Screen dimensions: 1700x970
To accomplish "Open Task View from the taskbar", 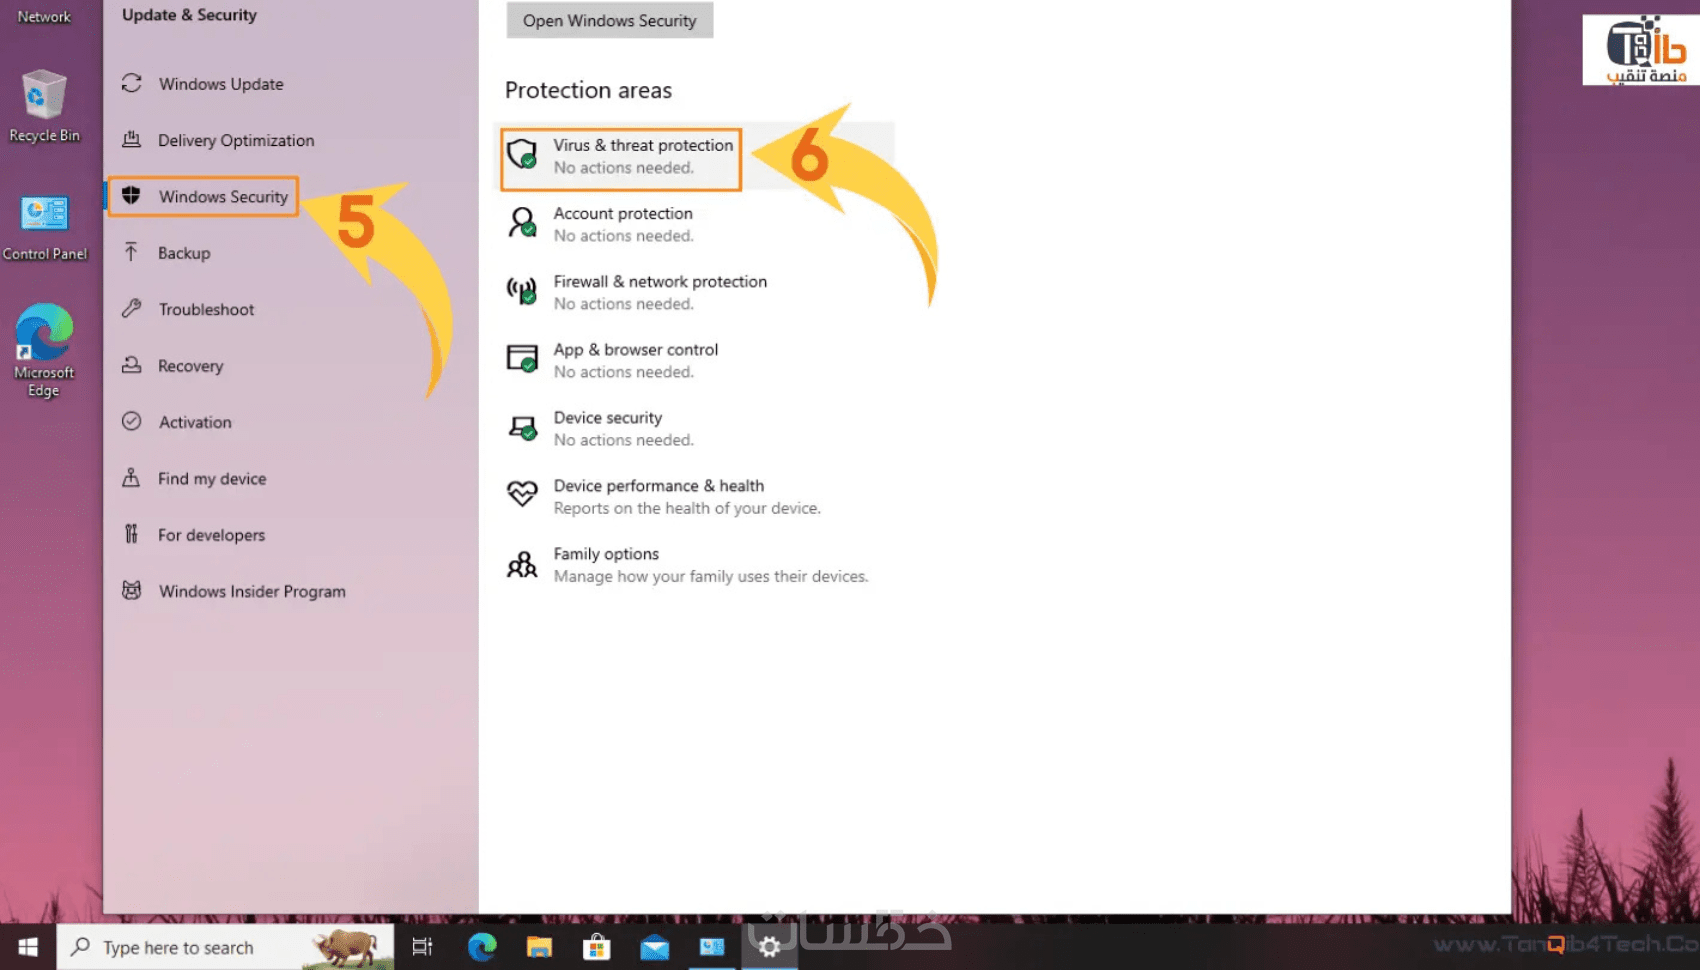I will [x=422, y=946].
